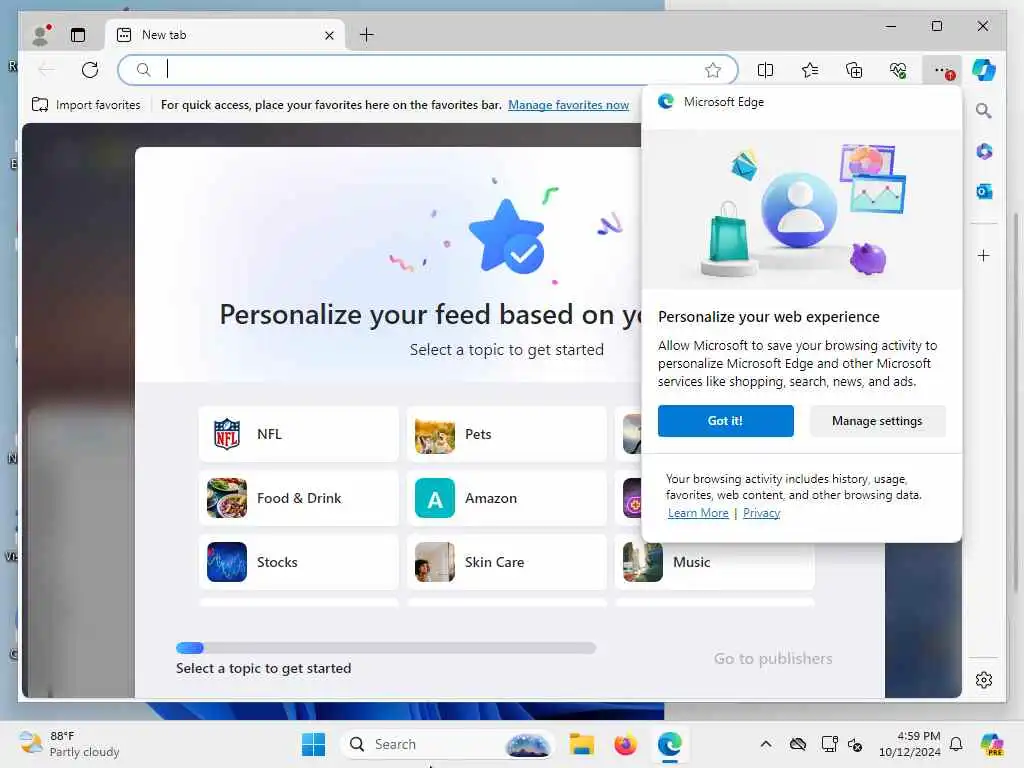This screenshot has height=768, width=1024.
Task: Click the taskbar Search box
Action: 447,744
